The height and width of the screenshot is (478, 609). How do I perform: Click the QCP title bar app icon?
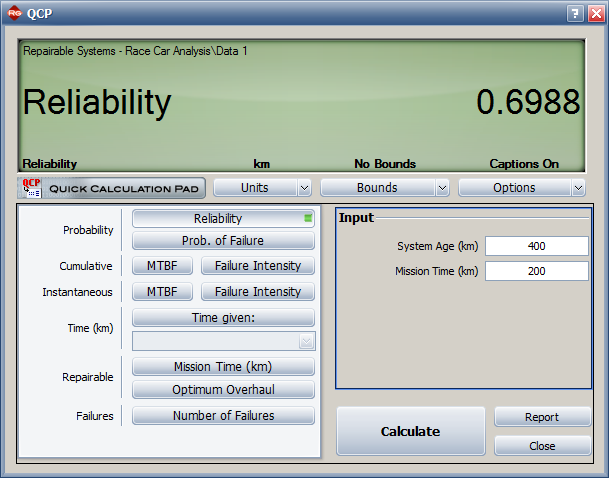pos(14,14)
